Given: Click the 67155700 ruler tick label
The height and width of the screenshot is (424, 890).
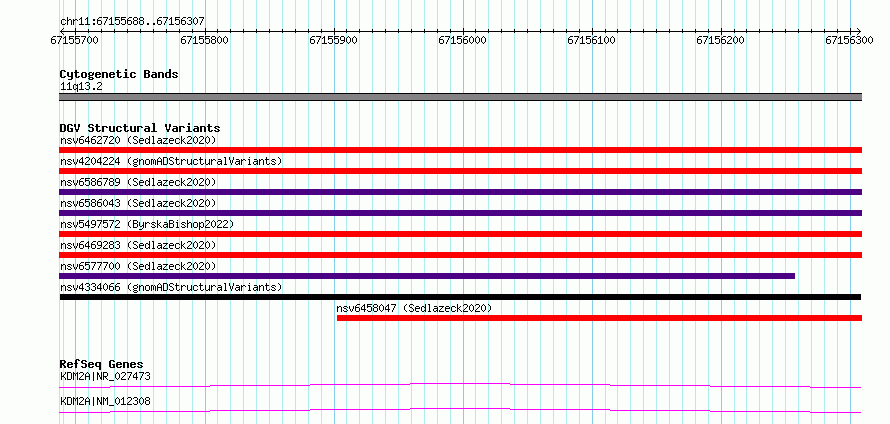Looking at the screenshot, I should (x=74, y=40).
